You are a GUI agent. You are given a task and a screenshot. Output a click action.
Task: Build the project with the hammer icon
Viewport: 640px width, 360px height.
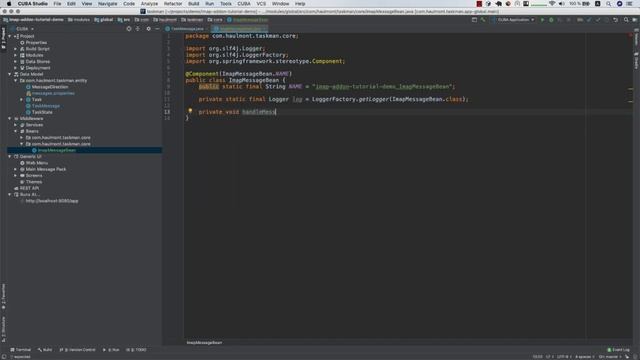(x=483, y=20)
